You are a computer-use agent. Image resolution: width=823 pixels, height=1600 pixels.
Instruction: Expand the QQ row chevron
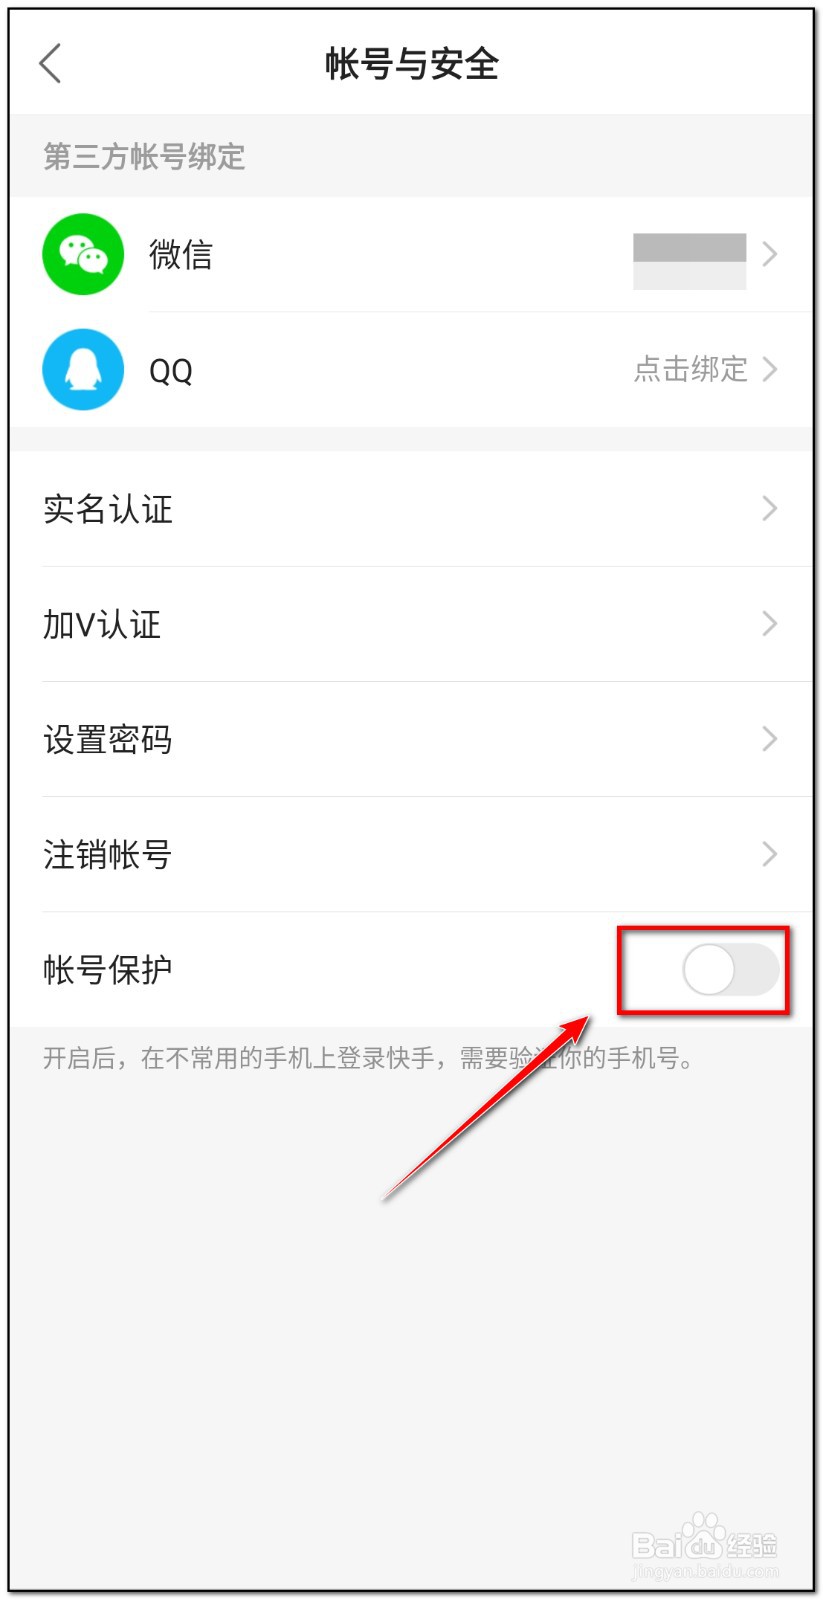[x=769, y=369]
